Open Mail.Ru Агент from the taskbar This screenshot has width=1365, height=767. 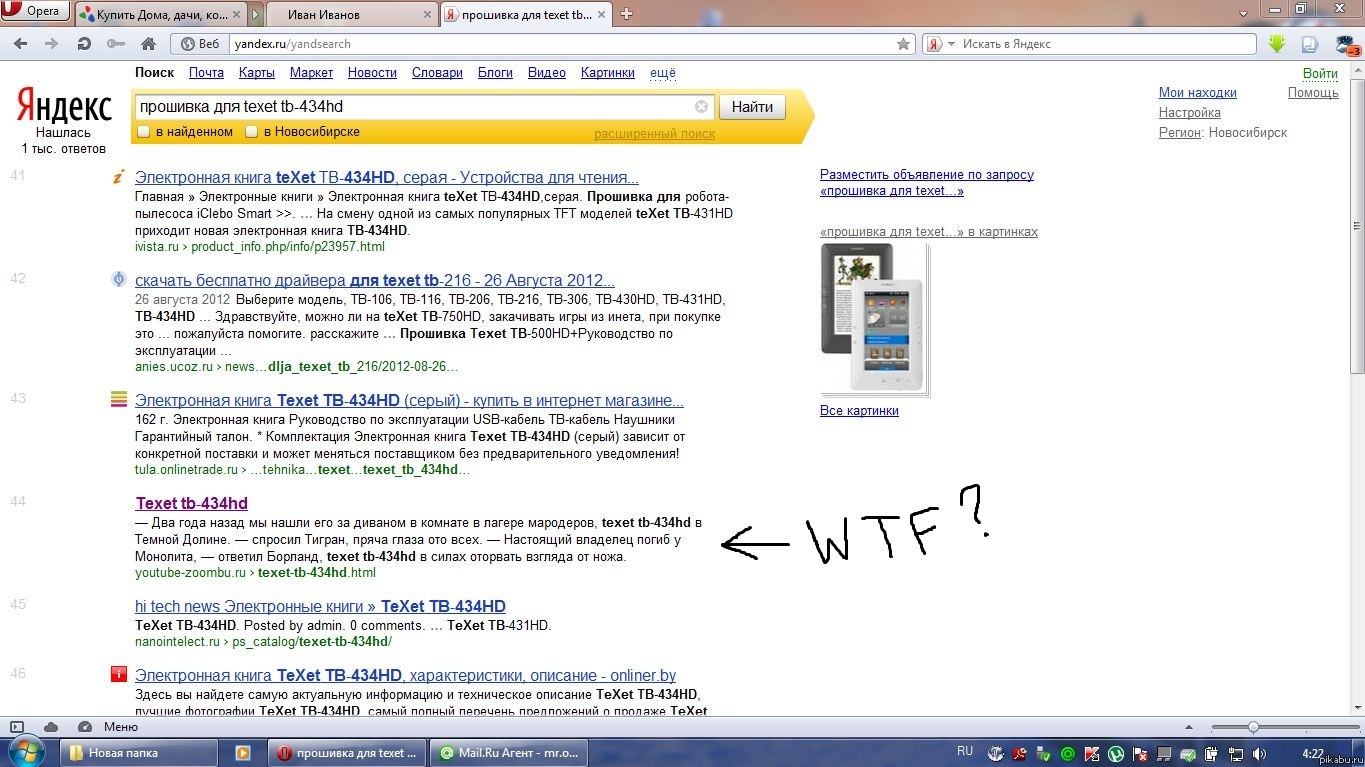[508, 753]
